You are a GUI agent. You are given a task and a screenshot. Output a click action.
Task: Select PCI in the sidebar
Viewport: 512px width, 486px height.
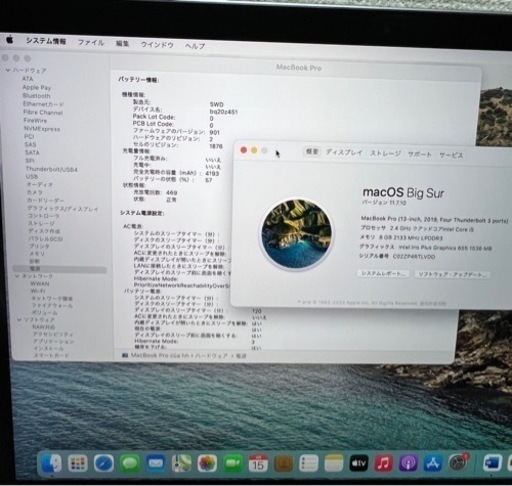click(x=29, y=136)
